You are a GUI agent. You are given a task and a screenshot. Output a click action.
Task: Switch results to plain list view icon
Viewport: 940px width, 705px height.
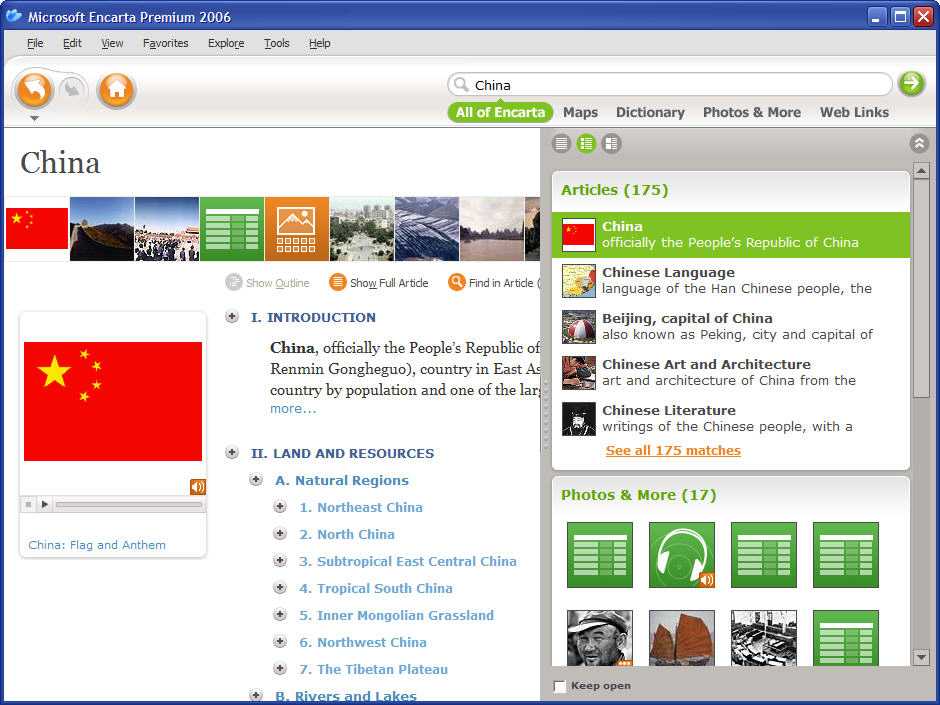561,143
